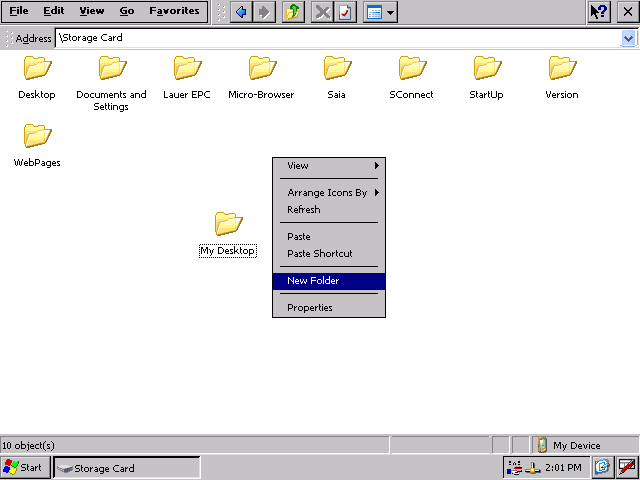Click the 2:01 PM clock
The image size is (640, 480).
coord(563,468)
